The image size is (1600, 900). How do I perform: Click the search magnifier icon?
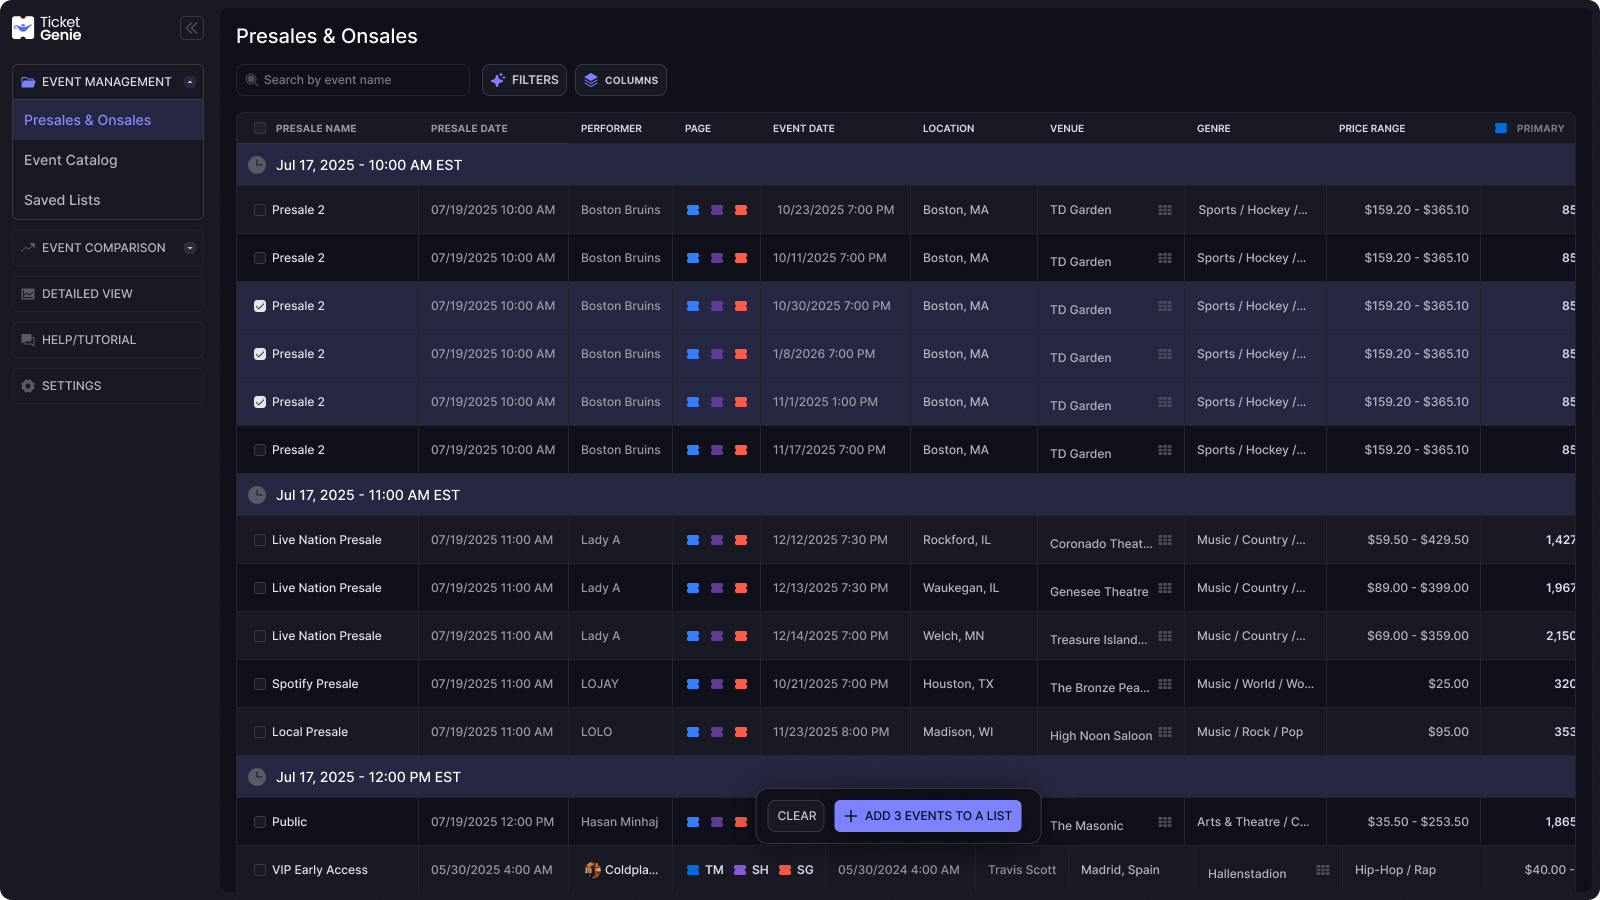coord(252,80)
